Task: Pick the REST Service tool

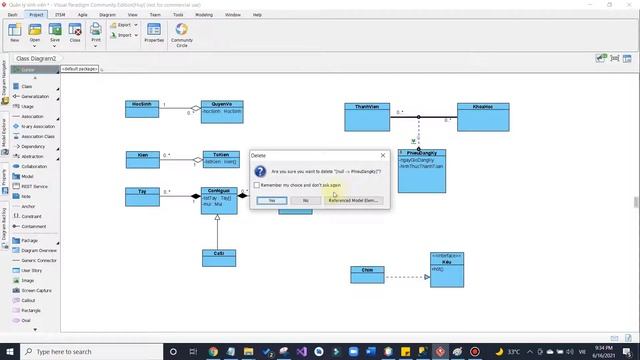Action: pyautogui.click(x=35, y=187)
